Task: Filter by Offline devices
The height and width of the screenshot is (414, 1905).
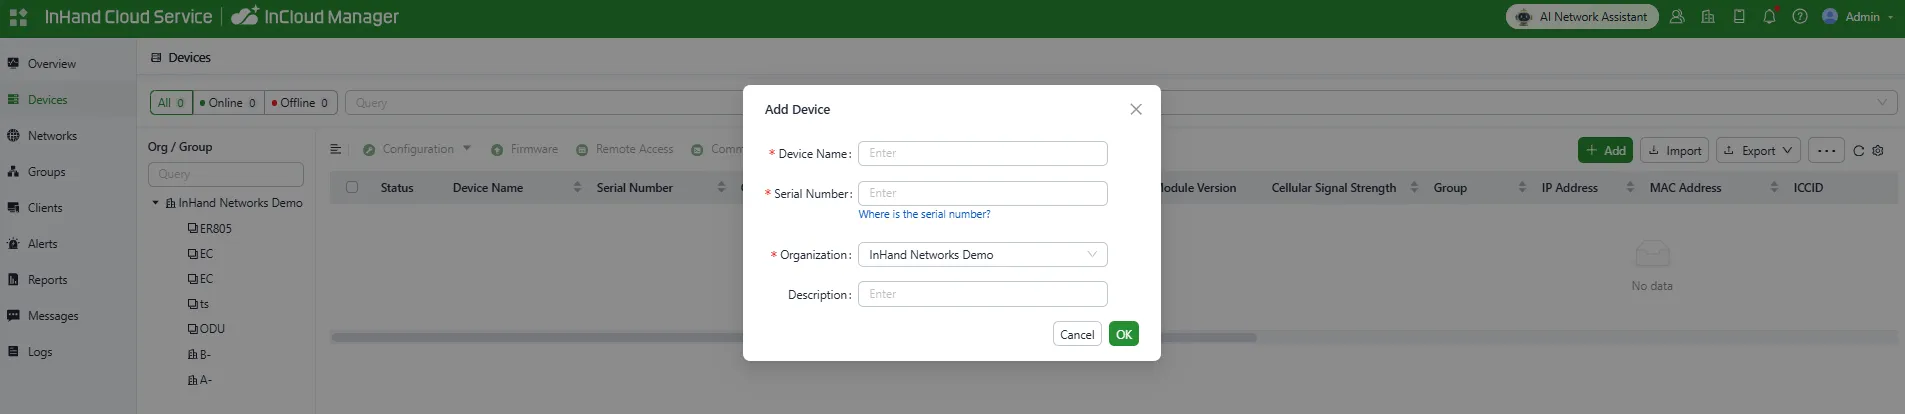Action: click(x=300, y=103)
